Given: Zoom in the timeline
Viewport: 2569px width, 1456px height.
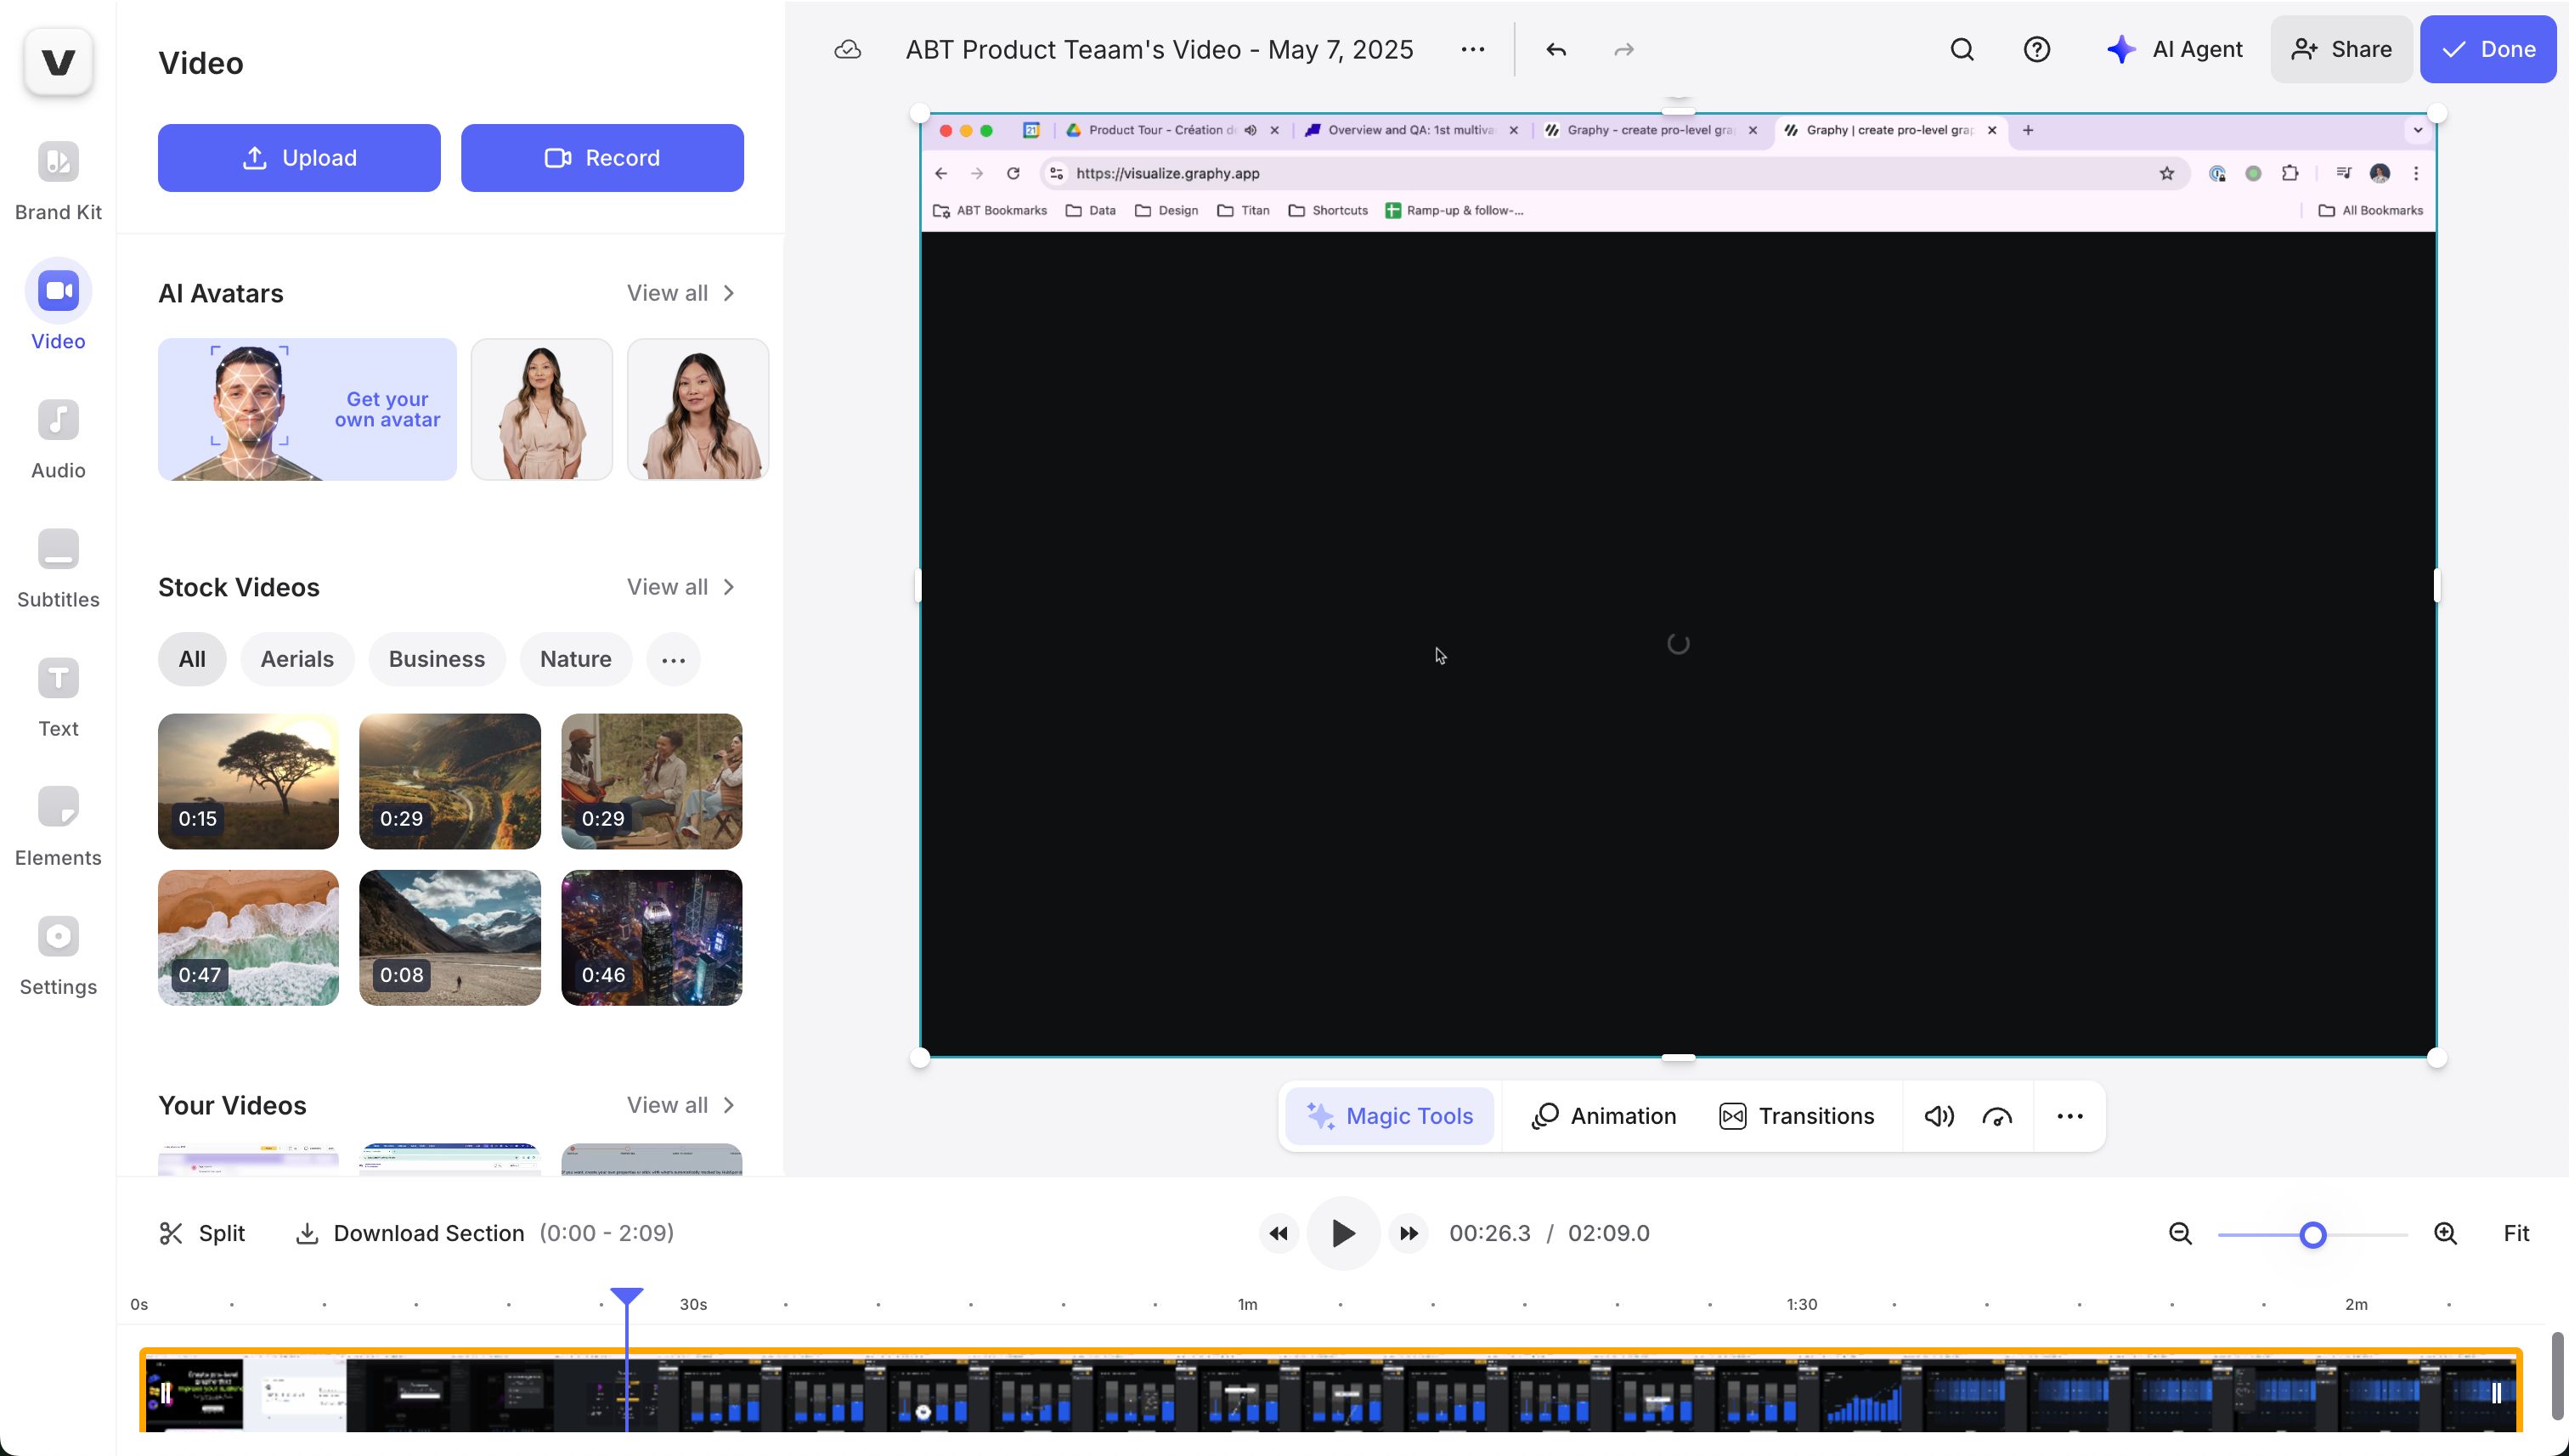Looking at the screenshot, I should click(2445, 1233).
